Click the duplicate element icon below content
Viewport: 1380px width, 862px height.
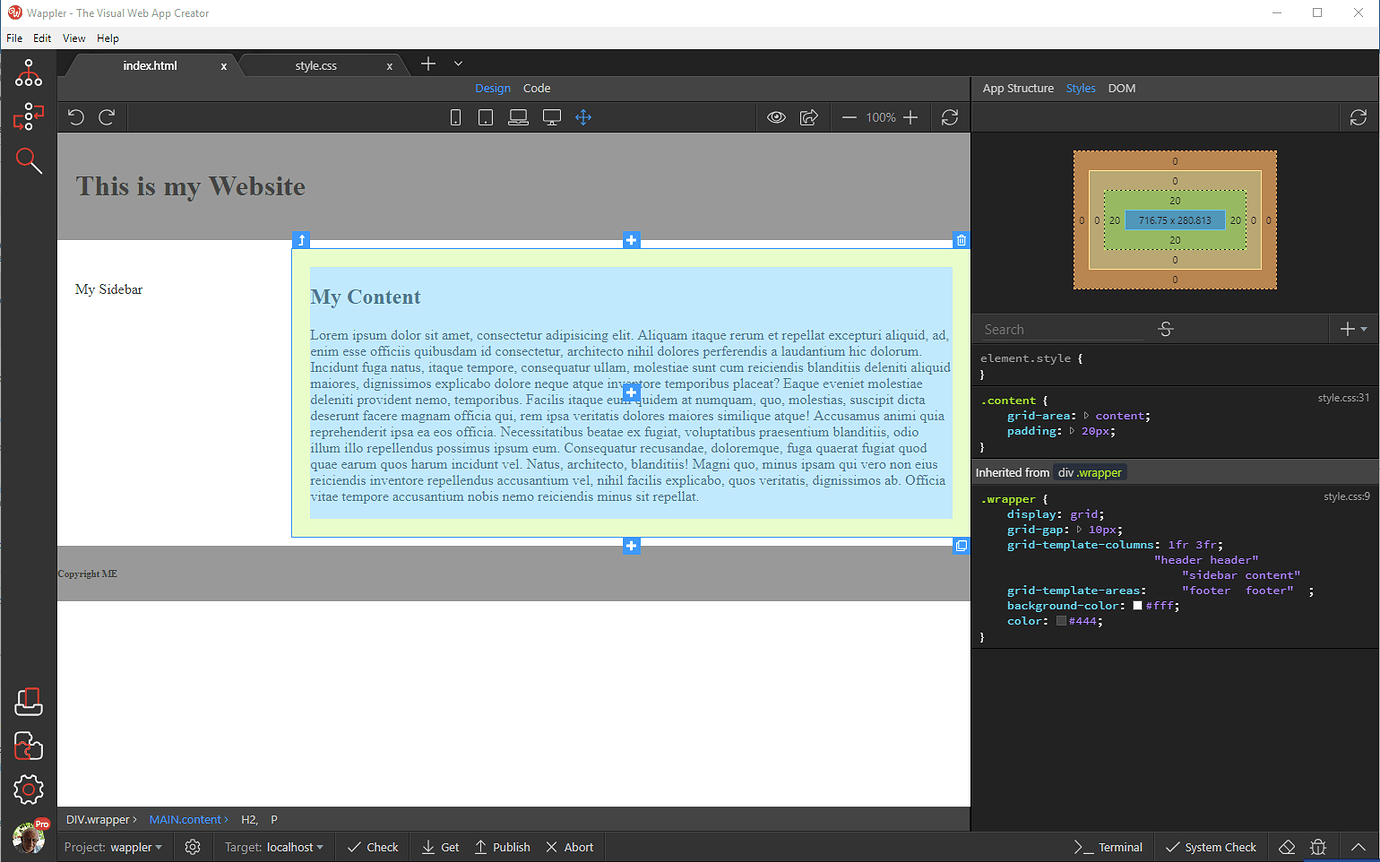tap(961, 546)
